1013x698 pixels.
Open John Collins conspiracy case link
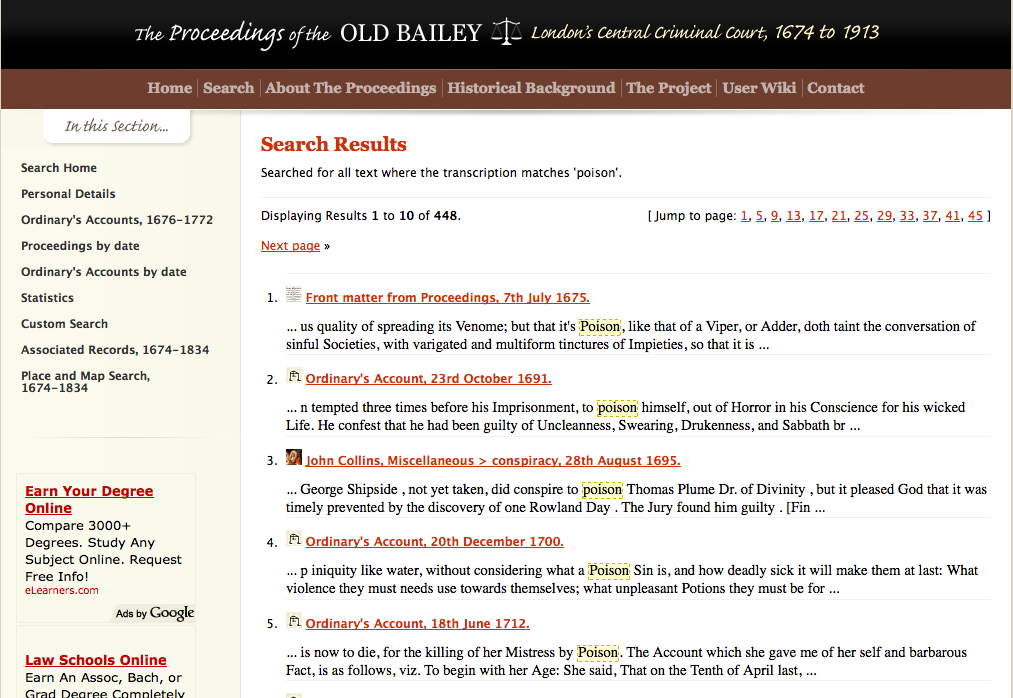(x=492, y=461)
